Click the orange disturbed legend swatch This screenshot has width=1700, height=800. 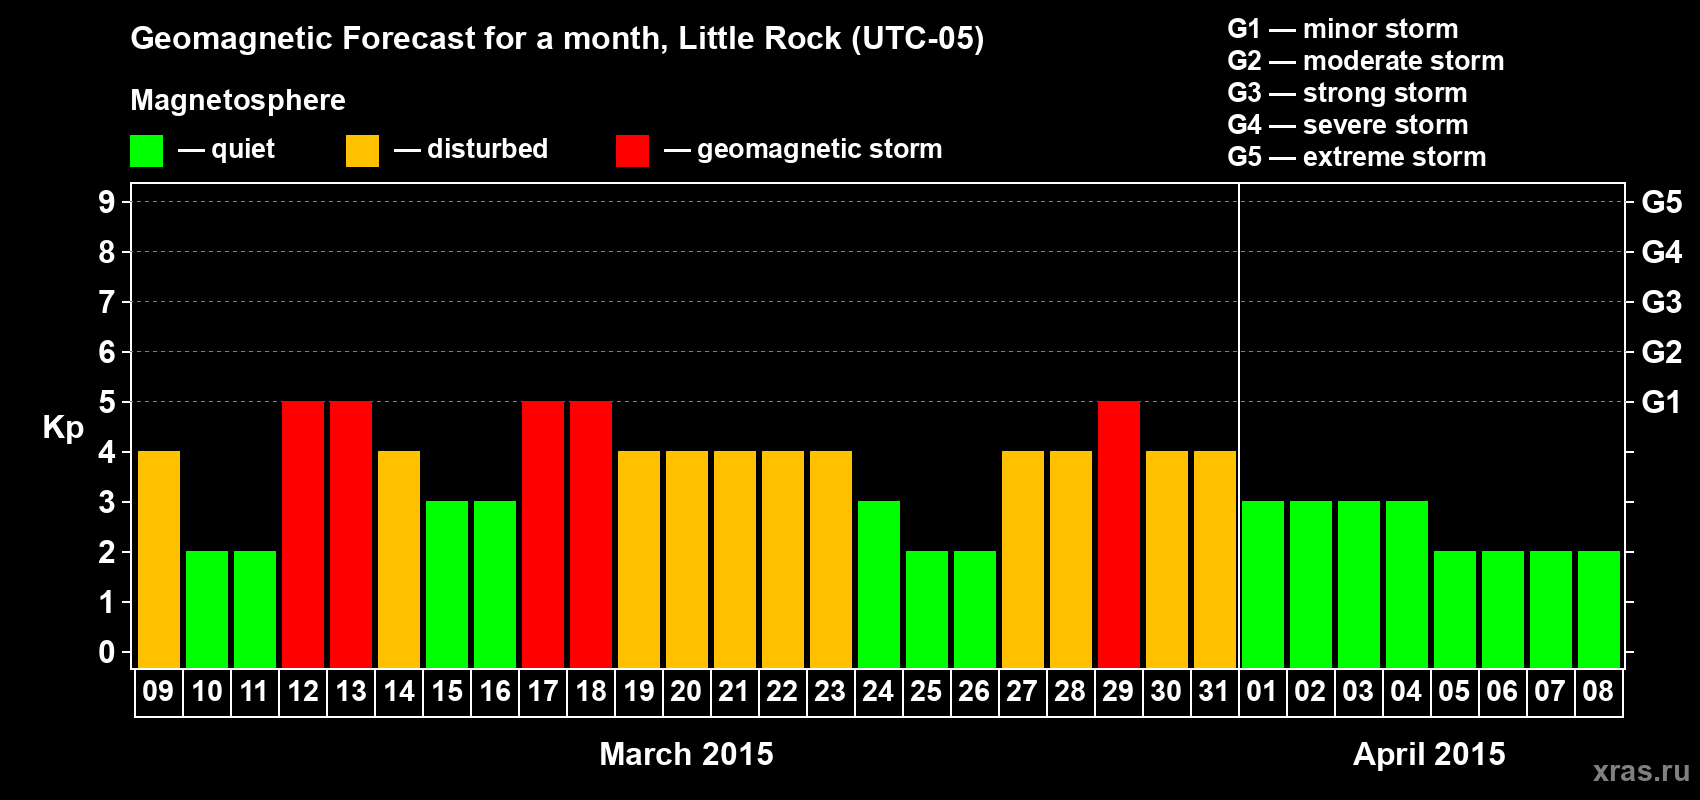click(362, 151)
